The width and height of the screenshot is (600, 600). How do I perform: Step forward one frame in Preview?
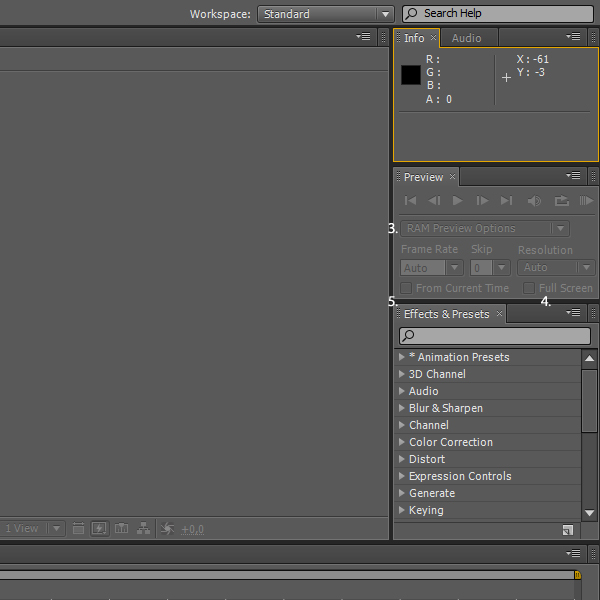(482, 201)
